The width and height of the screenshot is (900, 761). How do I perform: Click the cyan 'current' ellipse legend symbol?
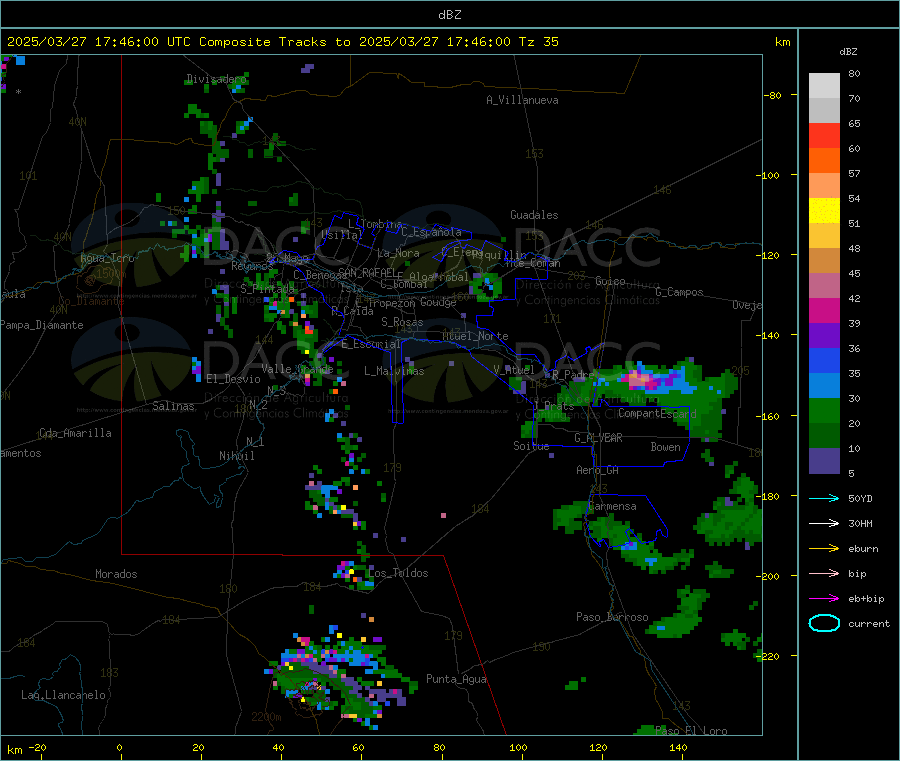pos(824,623)
